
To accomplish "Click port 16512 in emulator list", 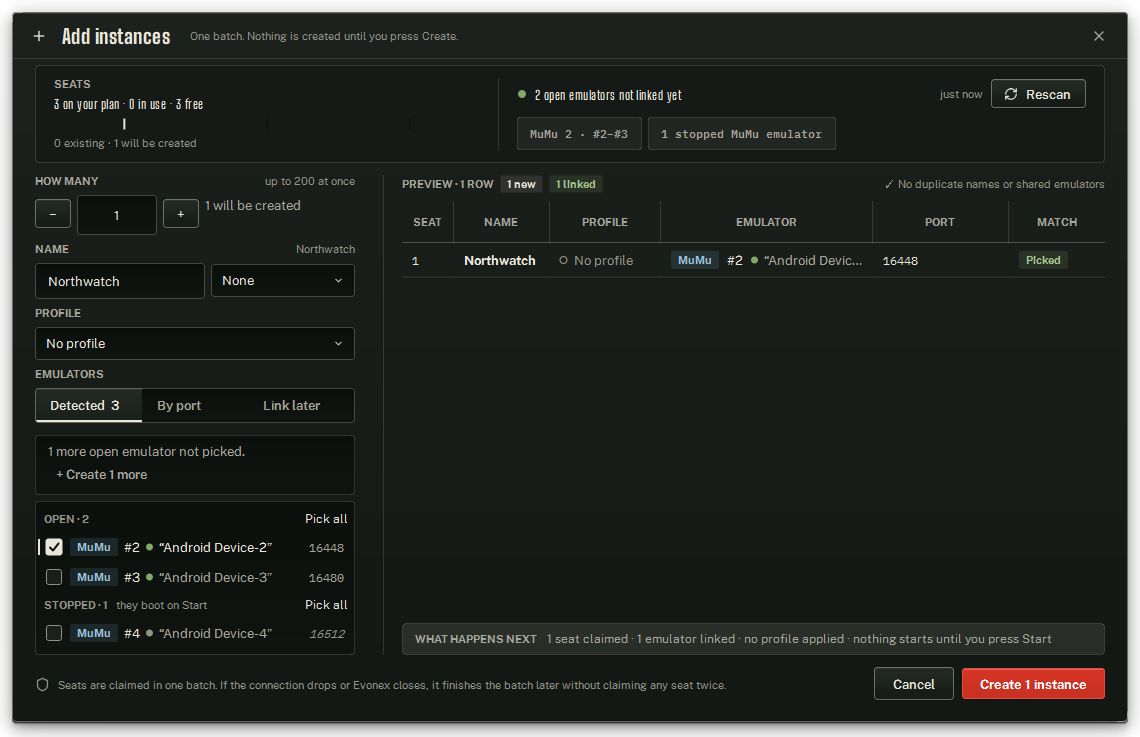I will (327, 634).
